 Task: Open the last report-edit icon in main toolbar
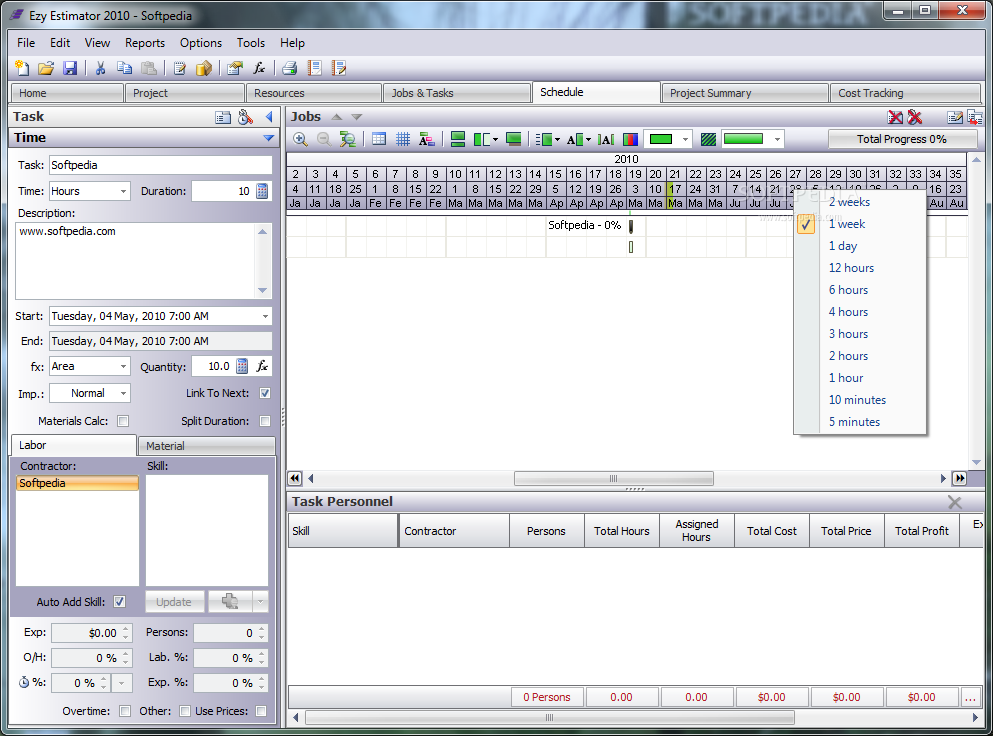[339, 68]
